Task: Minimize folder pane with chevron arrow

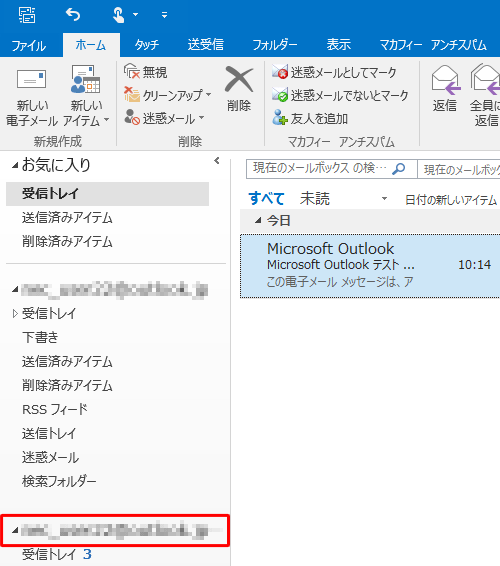Action: coord(217,161)
